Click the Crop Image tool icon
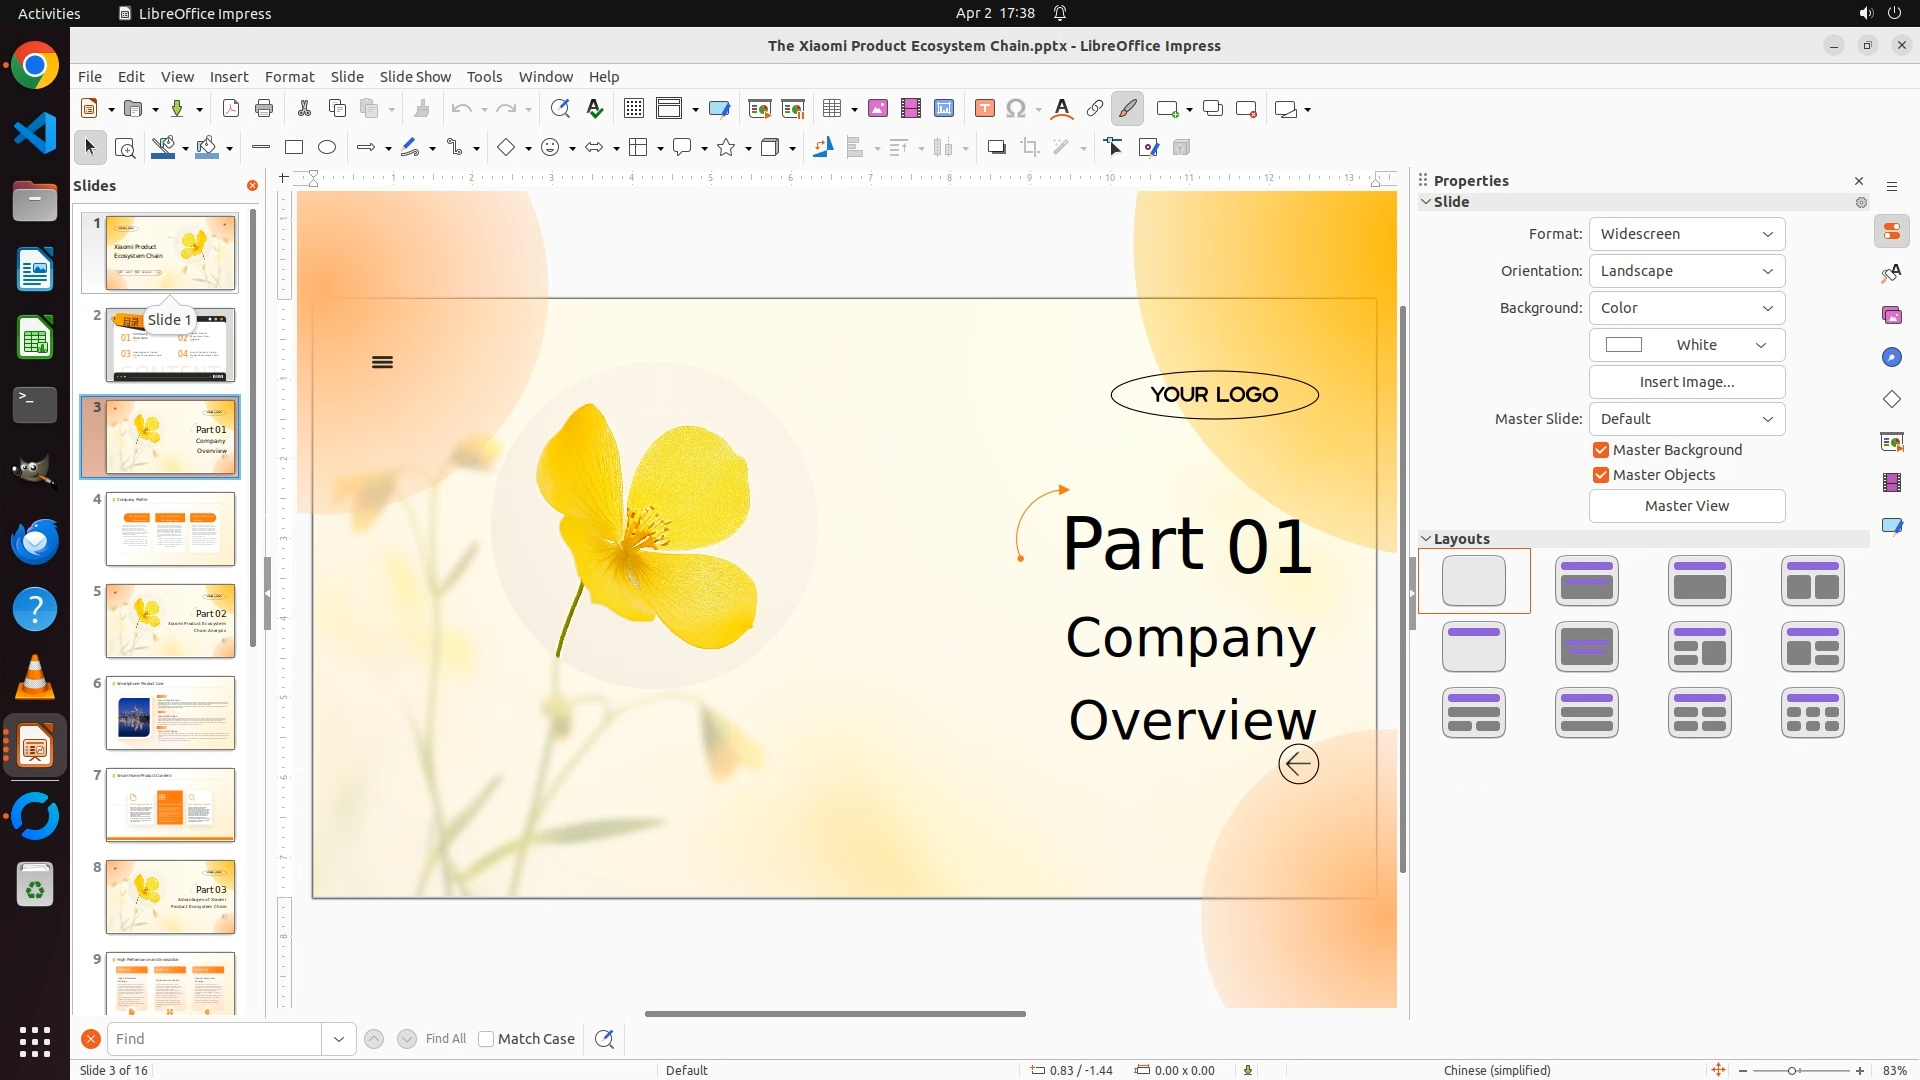Viewport: 1920px width, 1080px height. click(x=1030, y=148)
